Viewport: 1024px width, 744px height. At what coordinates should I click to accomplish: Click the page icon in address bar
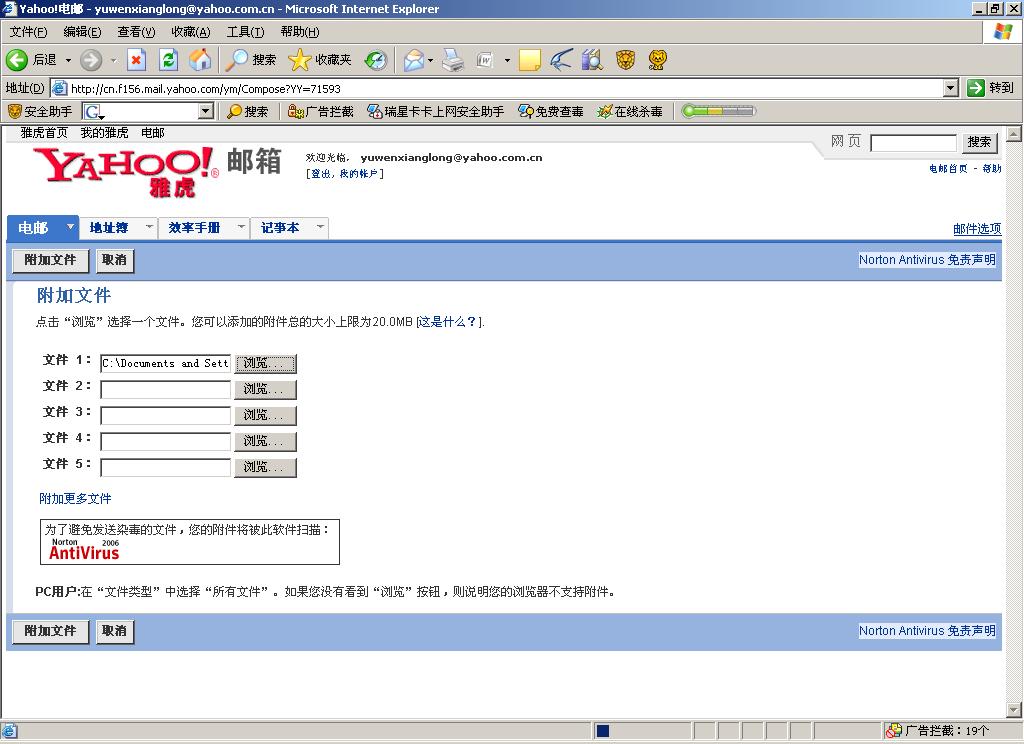point(59,88)
